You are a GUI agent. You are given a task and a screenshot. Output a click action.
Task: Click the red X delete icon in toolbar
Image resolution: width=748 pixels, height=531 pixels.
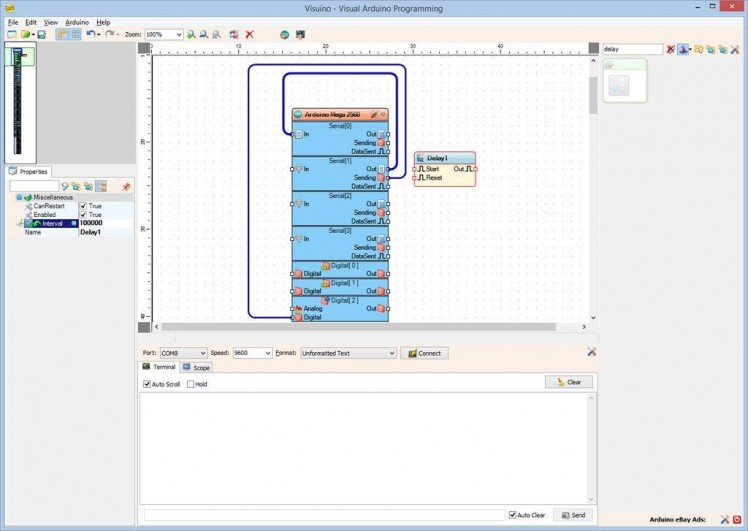pyautogui.click(x=250, y=34)
